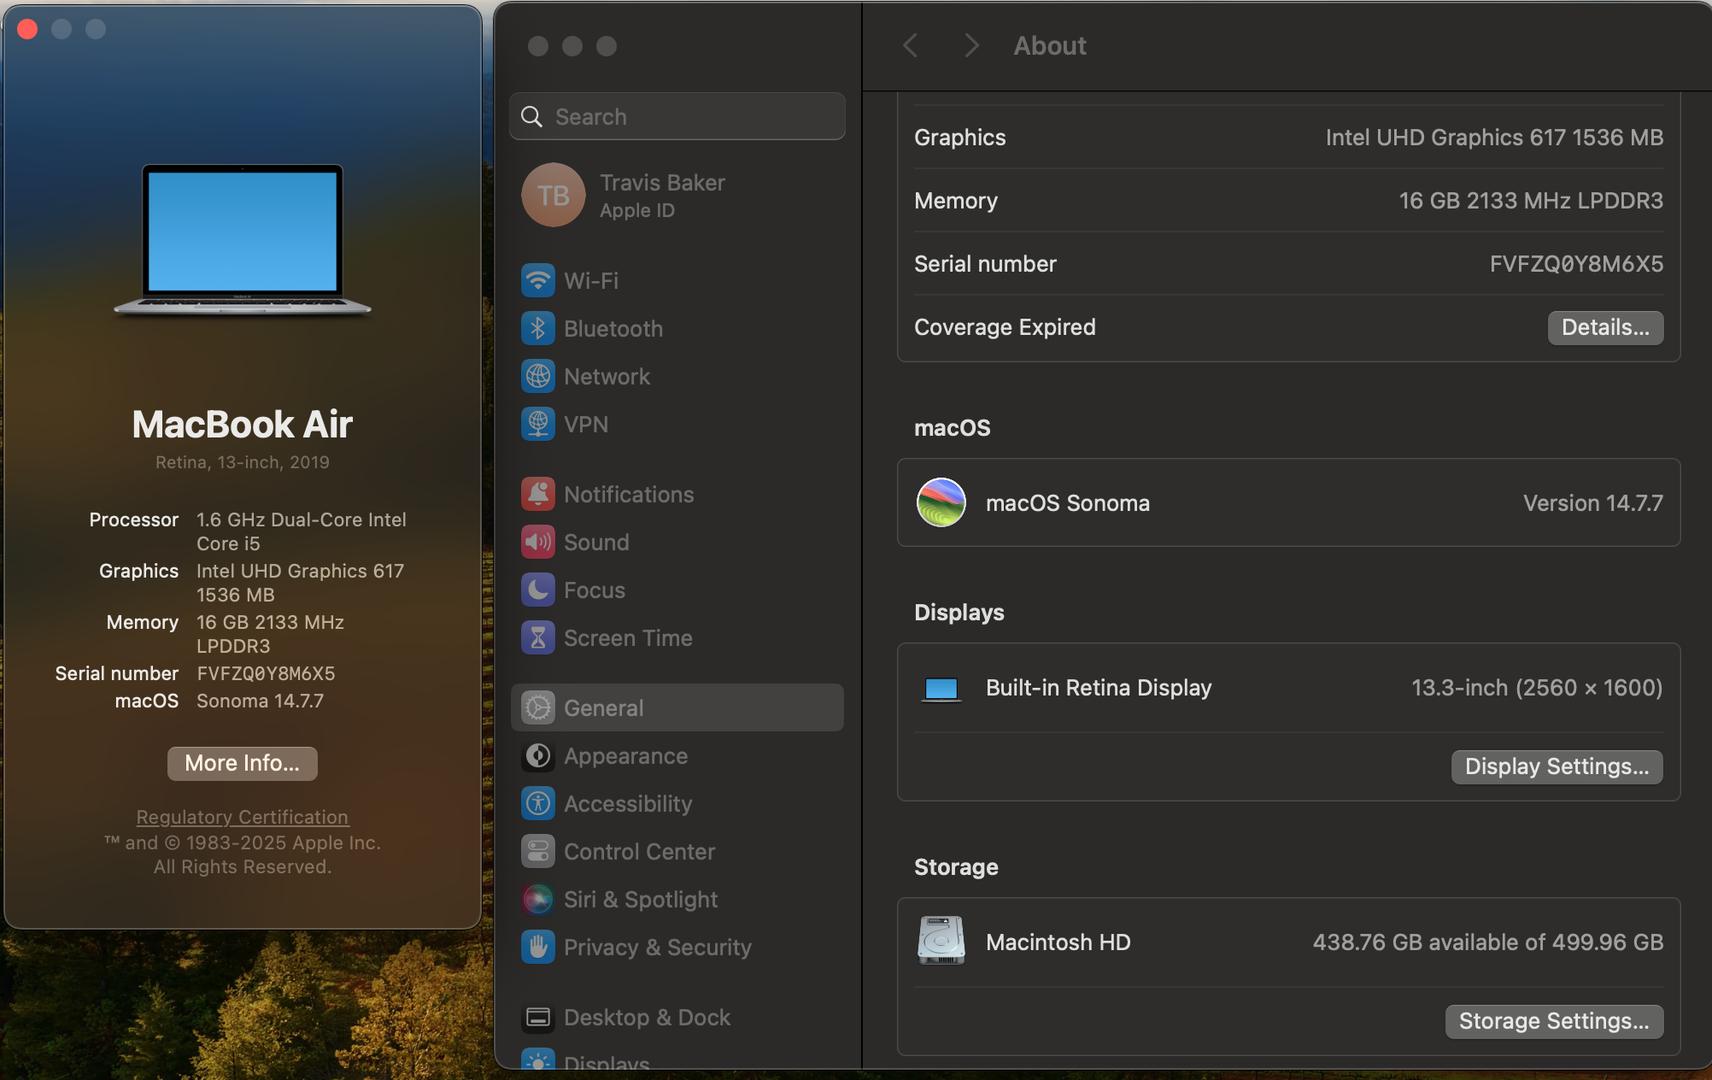
Task: Click the search magnifier icon
Action: click(532, 117)
